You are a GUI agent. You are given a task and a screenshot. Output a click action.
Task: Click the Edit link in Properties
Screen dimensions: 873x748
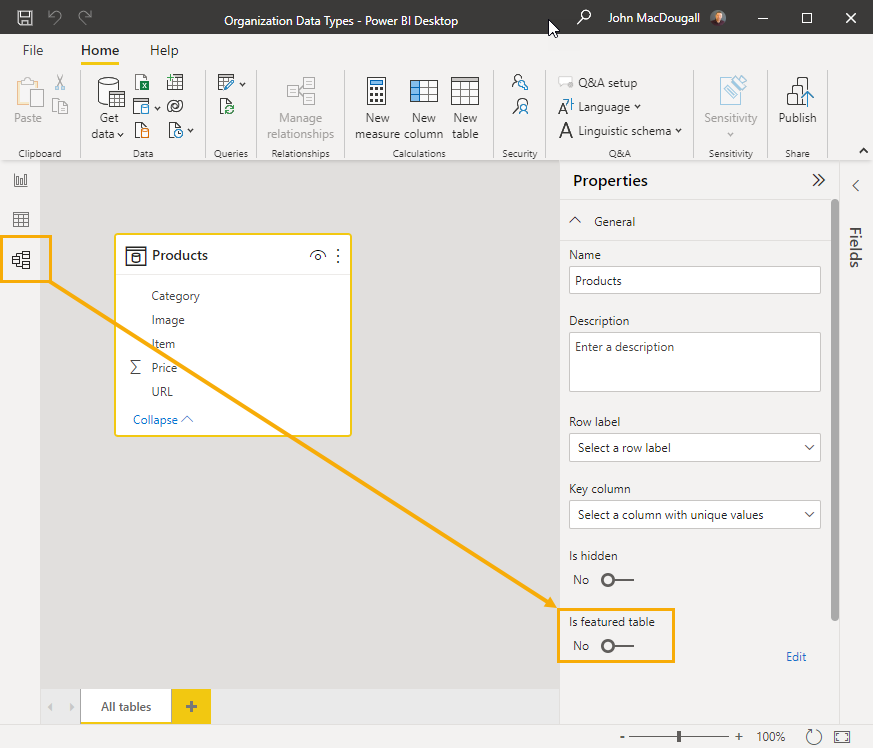pos(796,657)
